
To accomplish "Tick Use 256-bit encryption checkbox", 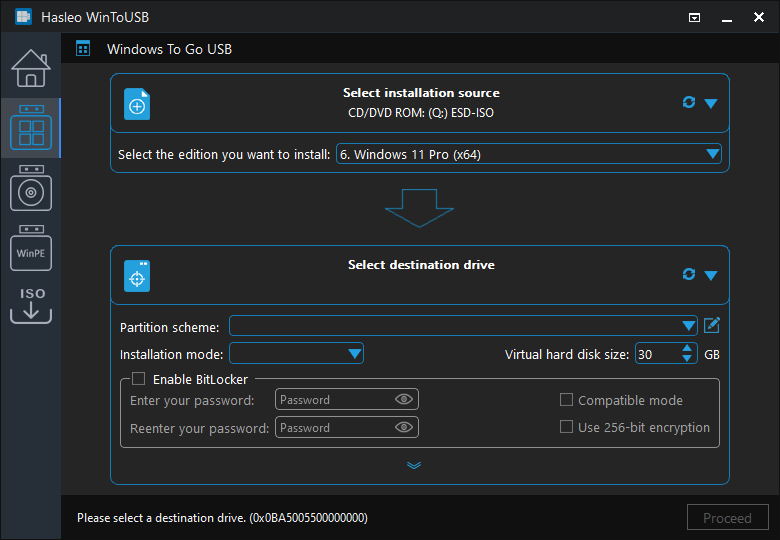I will 566,427.
